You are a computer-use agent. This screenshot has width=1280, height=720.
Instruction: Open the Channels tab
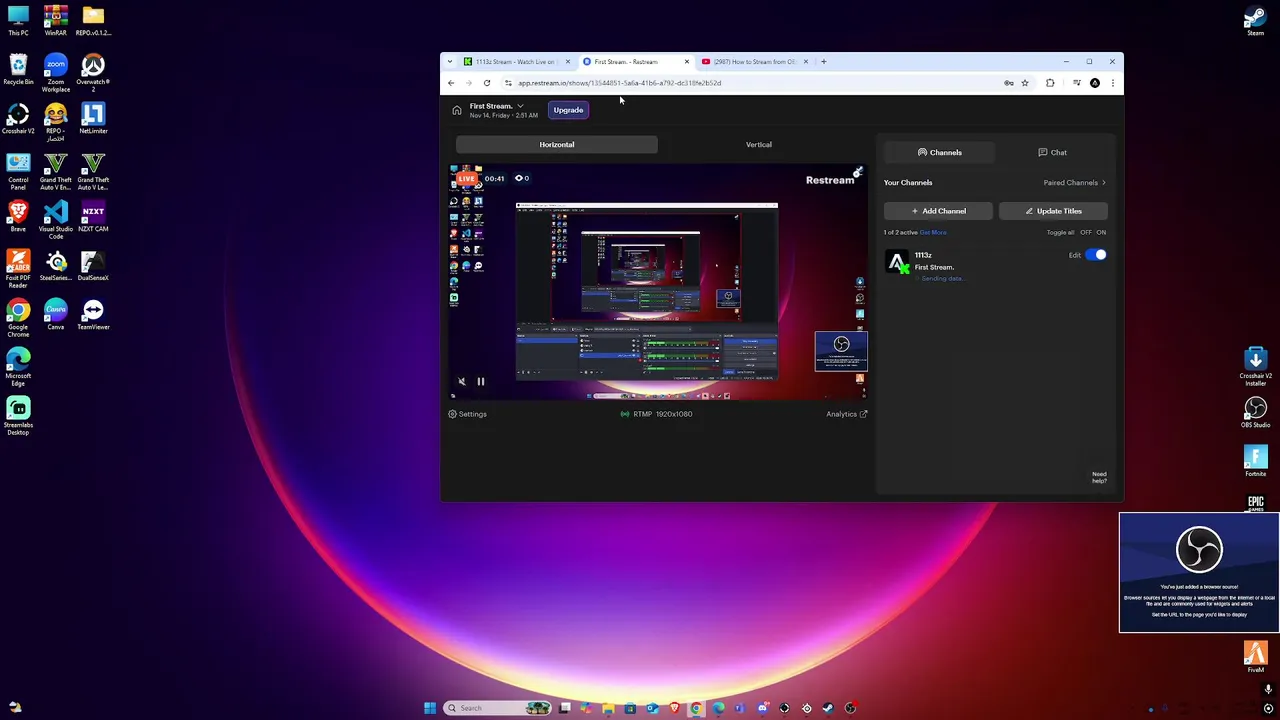tap(940, 153)
